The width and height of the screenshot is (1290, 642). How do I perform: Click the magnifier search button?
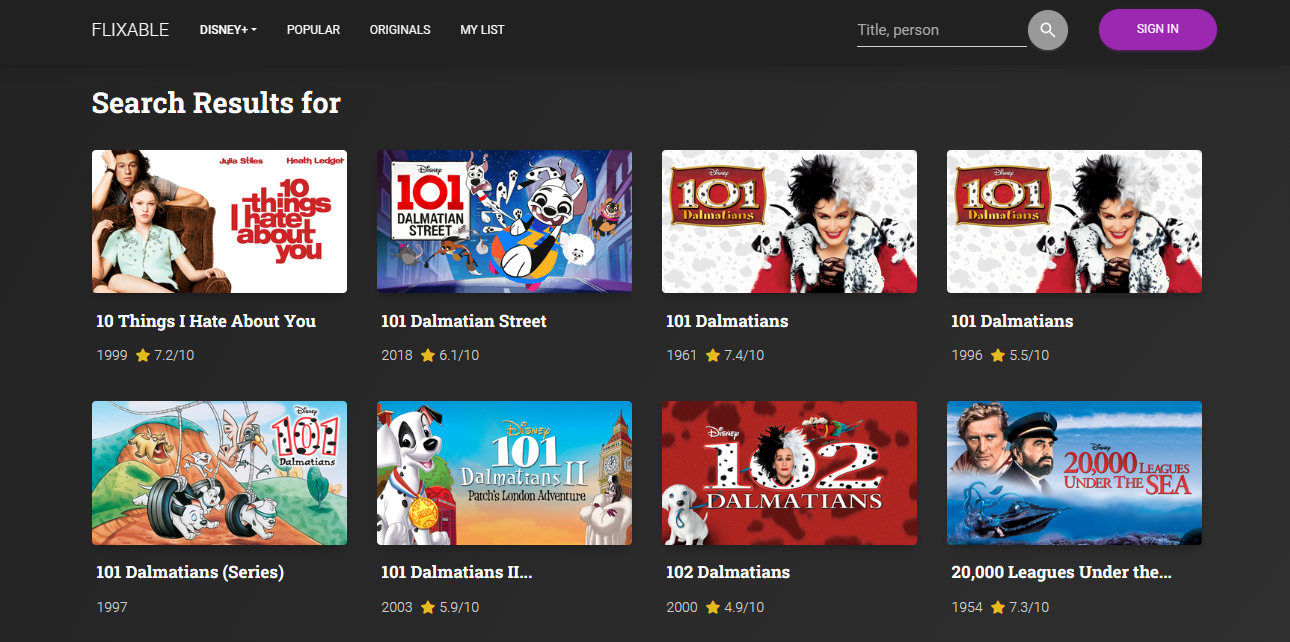click(x=1047, y=30)
